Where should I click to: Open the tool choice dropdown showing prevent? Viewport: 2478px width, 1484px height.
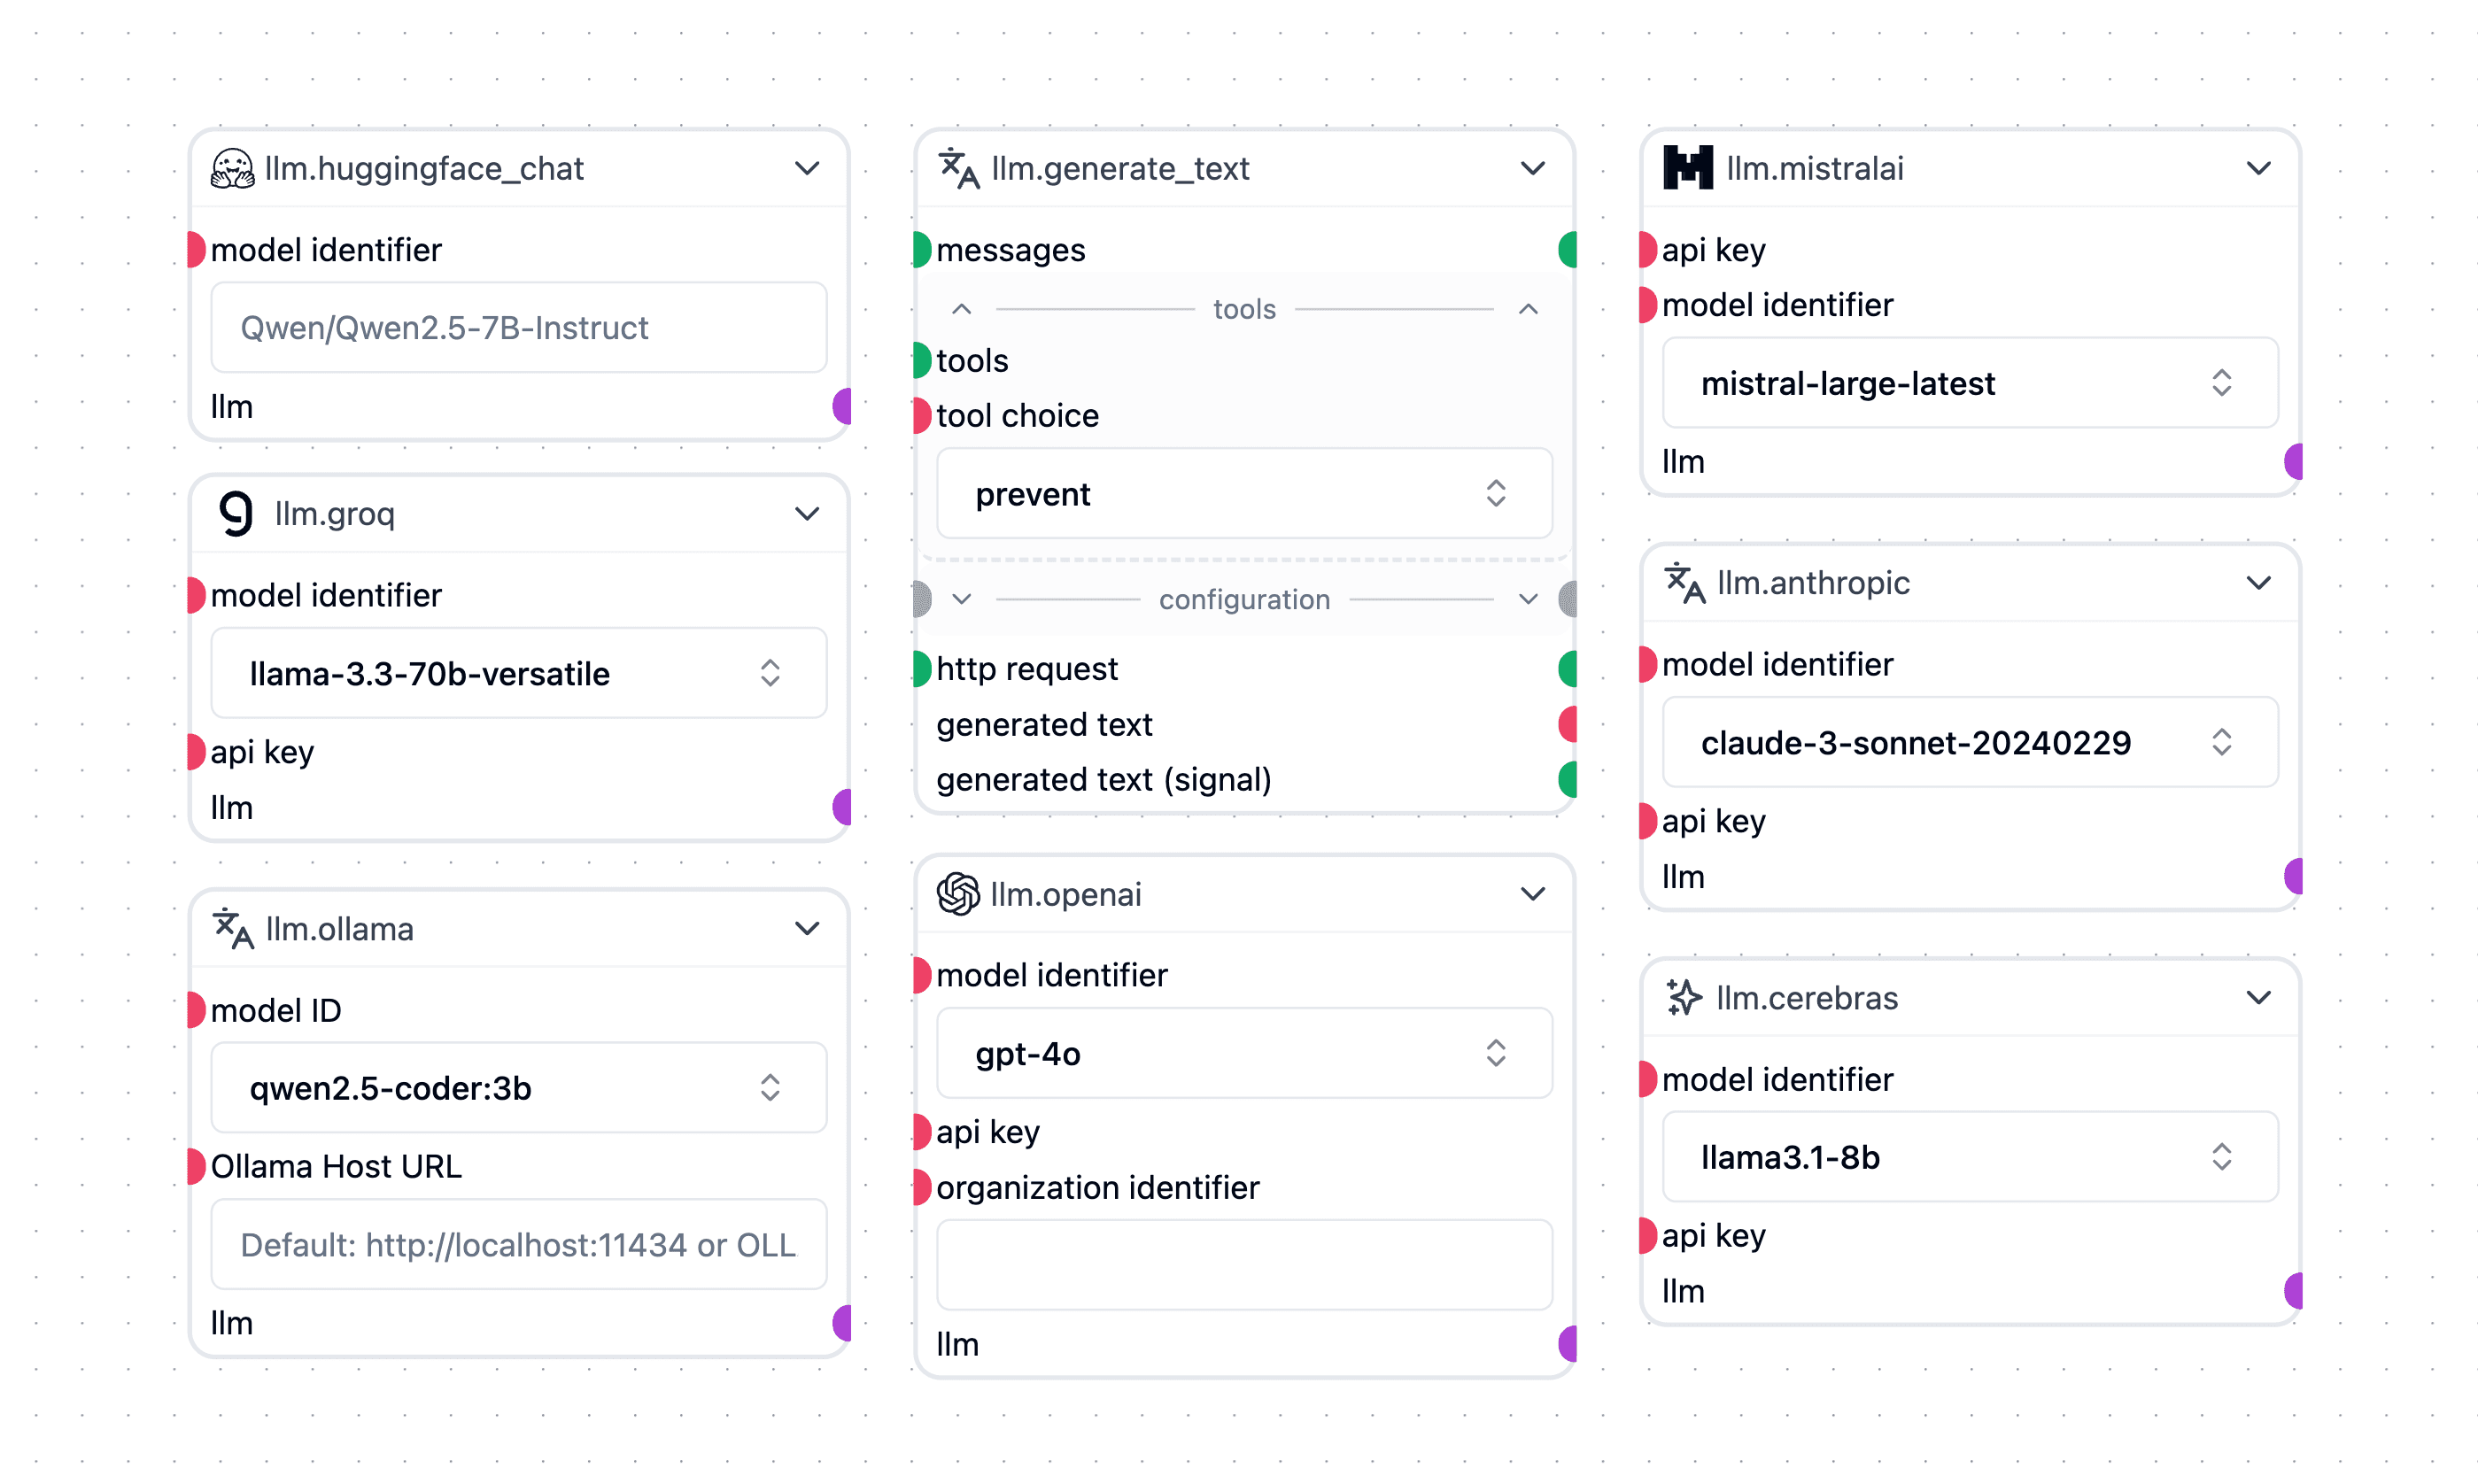1243,494
